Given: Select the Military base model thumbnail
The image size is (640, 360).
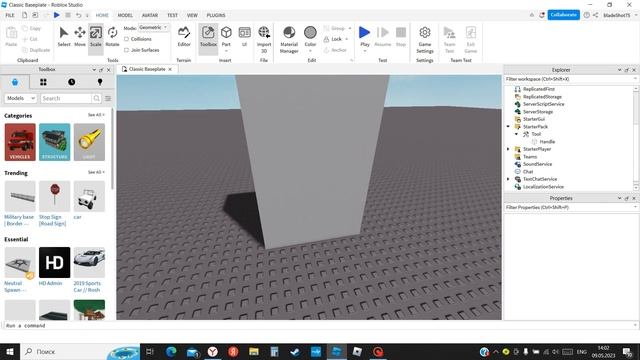Looking at the screenshot, I should coord(20,196).
